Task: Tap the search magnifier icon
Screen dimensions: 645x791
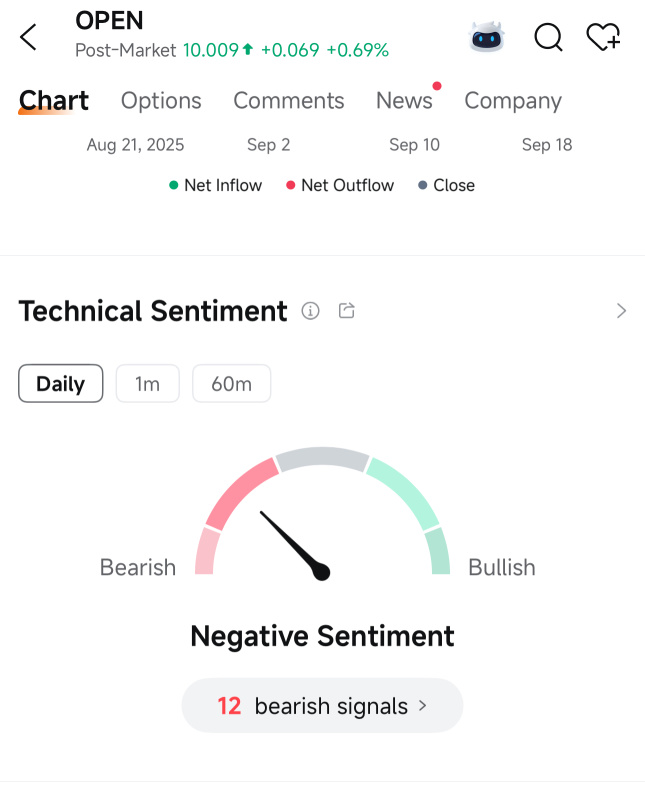Action: (x=548, y=38)
